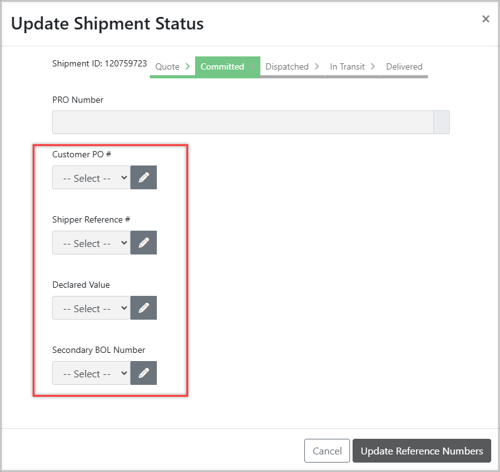This screenshot has height=472, width=500.
Task: Click the pencil icon for Secondary BOL Number
Action: pos(143,373)
